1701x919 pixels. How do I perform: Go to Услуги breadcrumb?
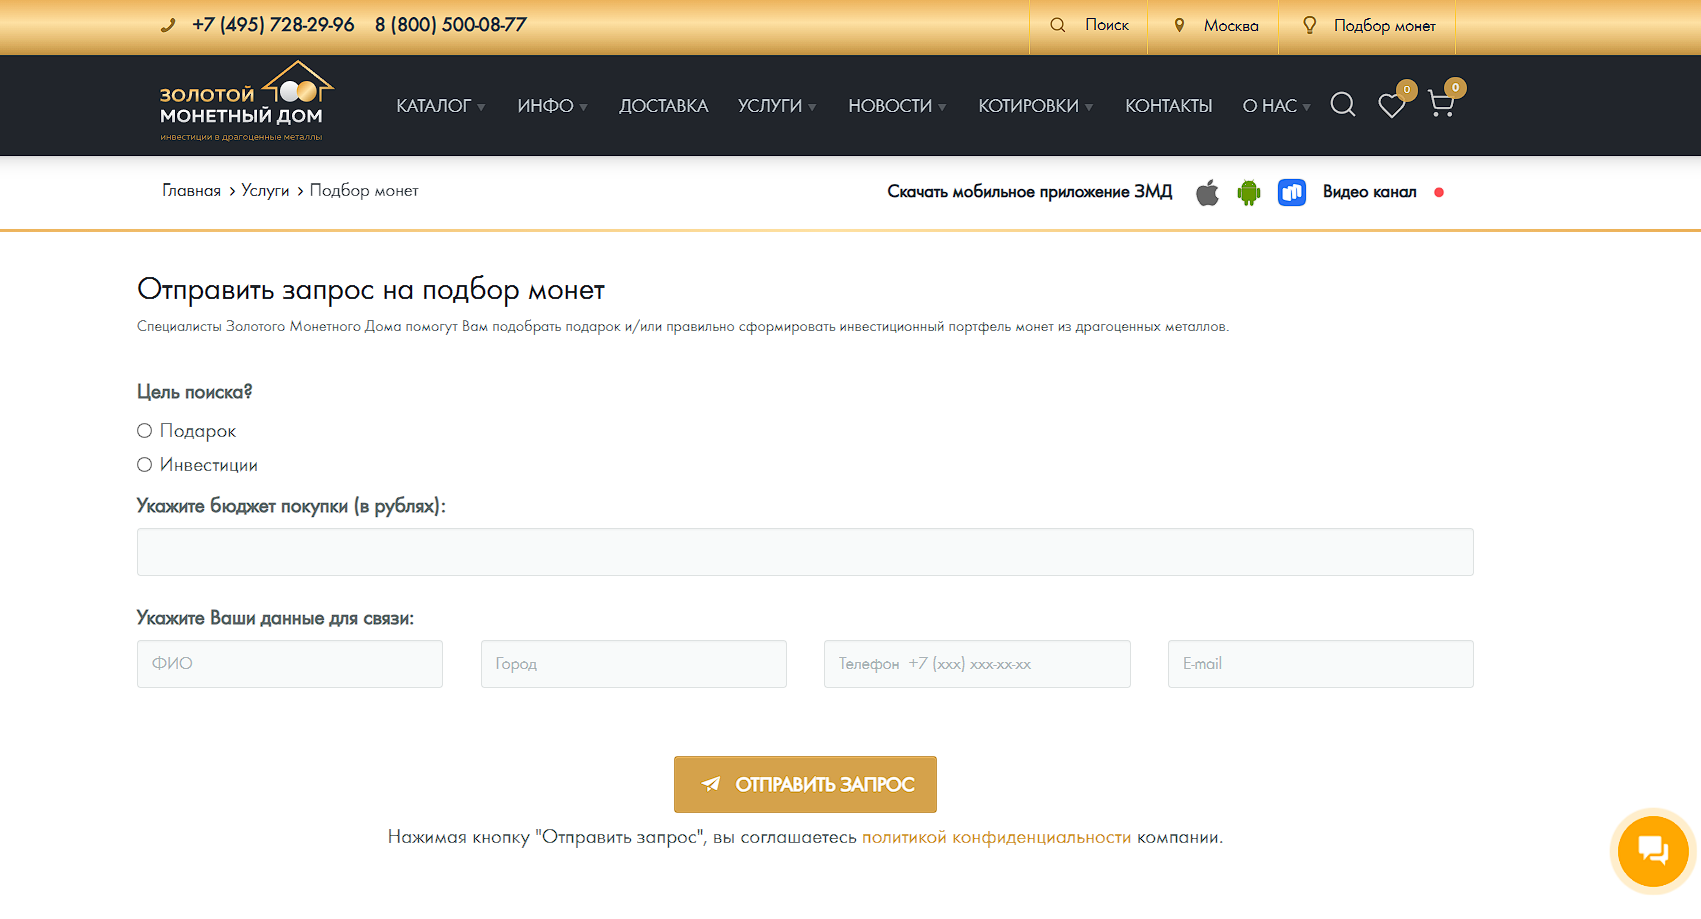click(265, 190)
